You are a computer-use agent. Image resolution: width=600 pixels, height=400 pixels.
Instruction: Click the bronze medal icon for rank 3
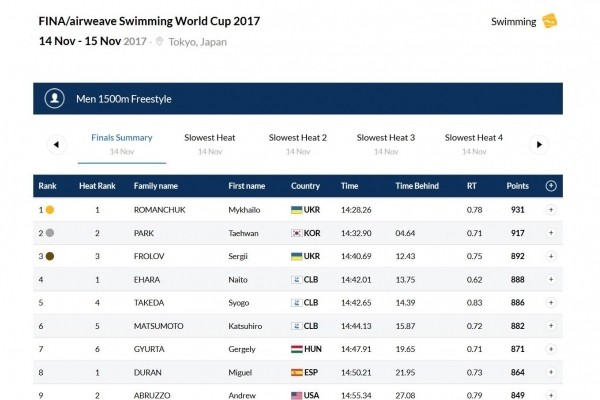pyautogui.click(x=50, y=256)
